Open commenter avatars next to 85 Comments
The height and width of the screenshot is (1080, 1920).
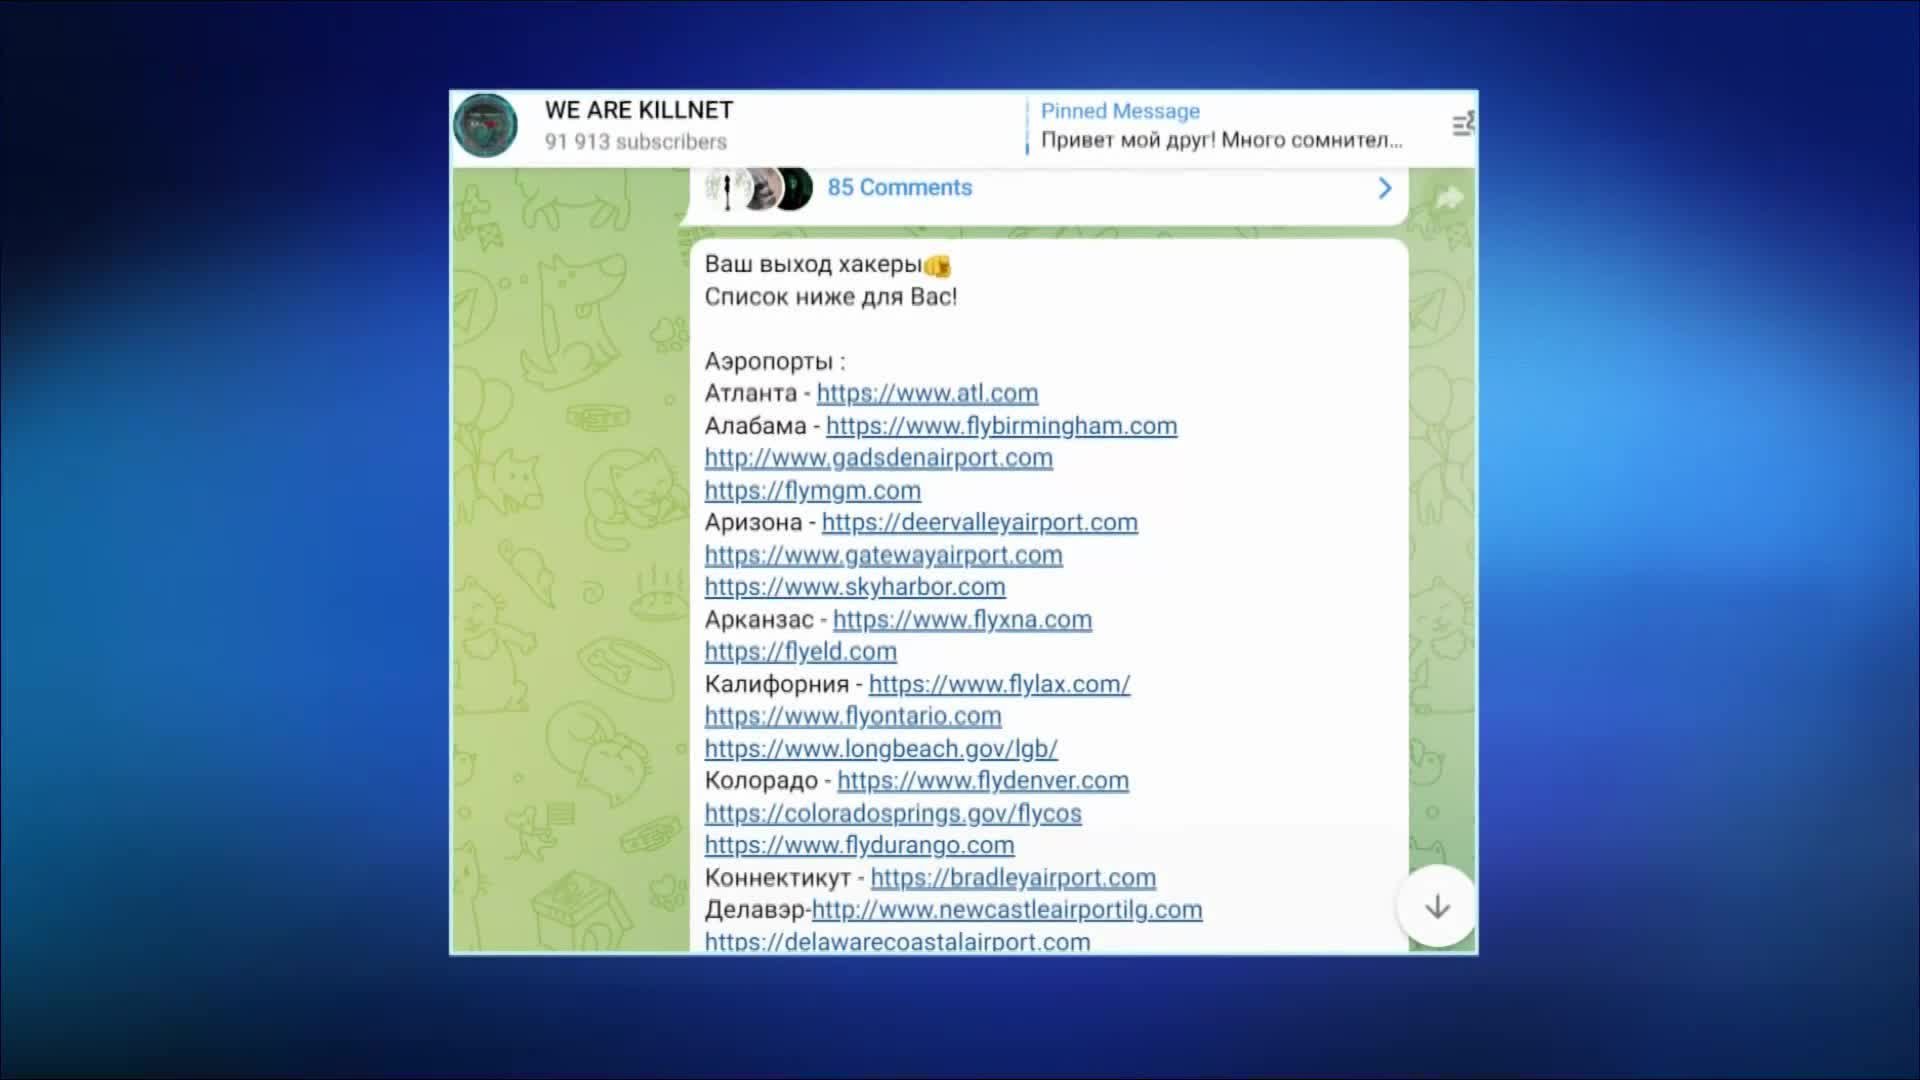click(758, 188)
